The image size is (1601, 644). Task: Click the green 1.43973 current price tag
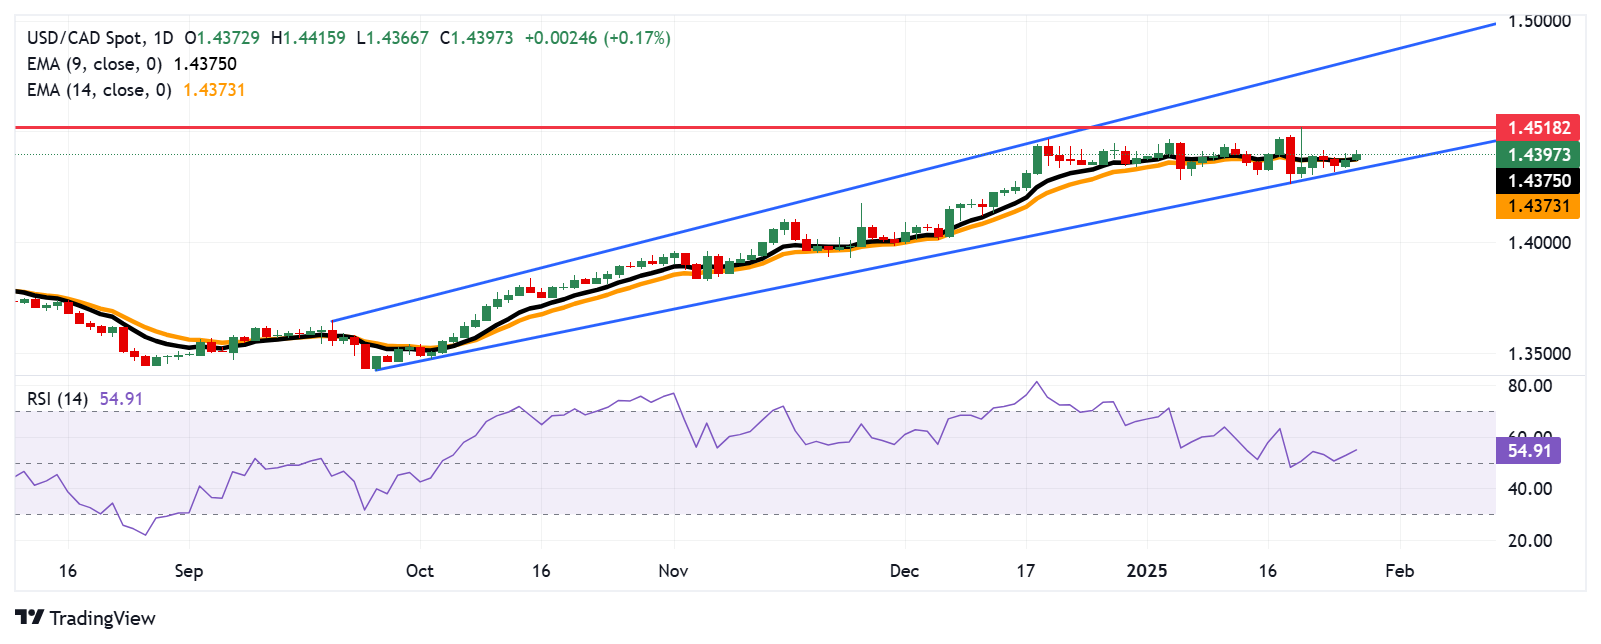[1539, 154]
